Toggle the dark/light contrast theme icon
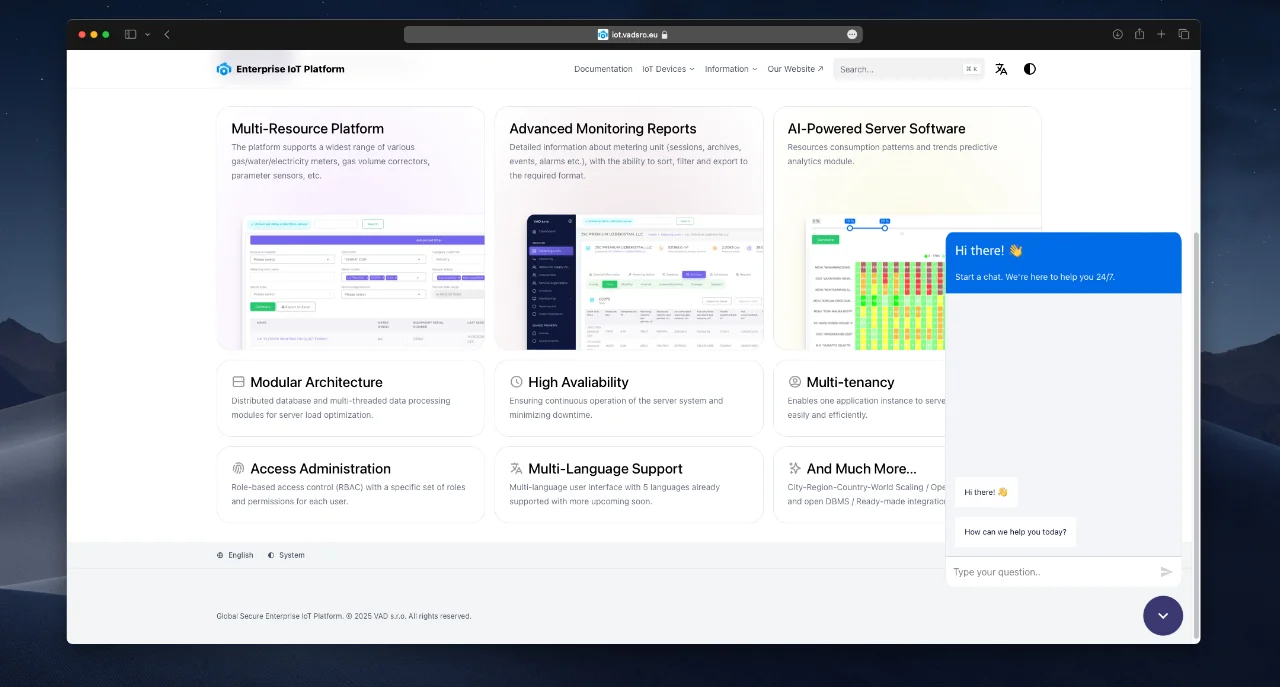Viewport: 1280px width, 687px height. (x=1030, y=69)
